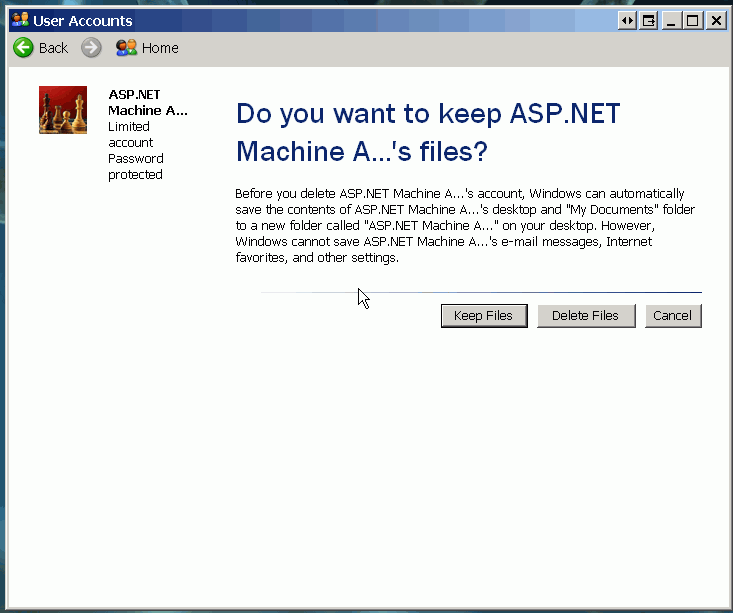Cancel the account deletion
The image size is (733, 613).
tap(673, 316)
